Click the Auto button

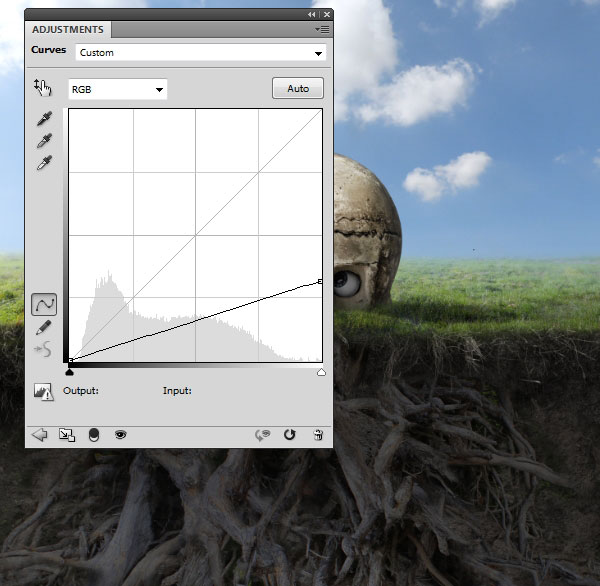298,88
